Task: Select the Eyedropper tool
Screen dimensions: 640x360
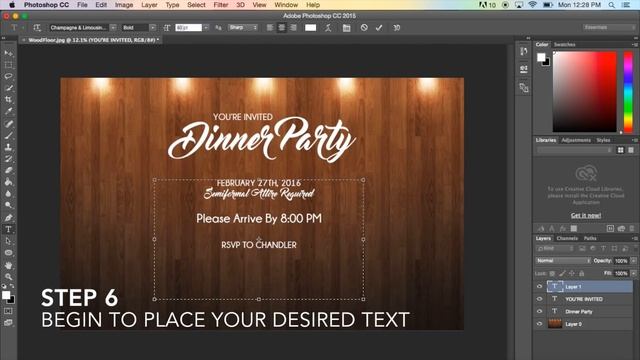Action: pyautogui.click(x=8, y=111)
